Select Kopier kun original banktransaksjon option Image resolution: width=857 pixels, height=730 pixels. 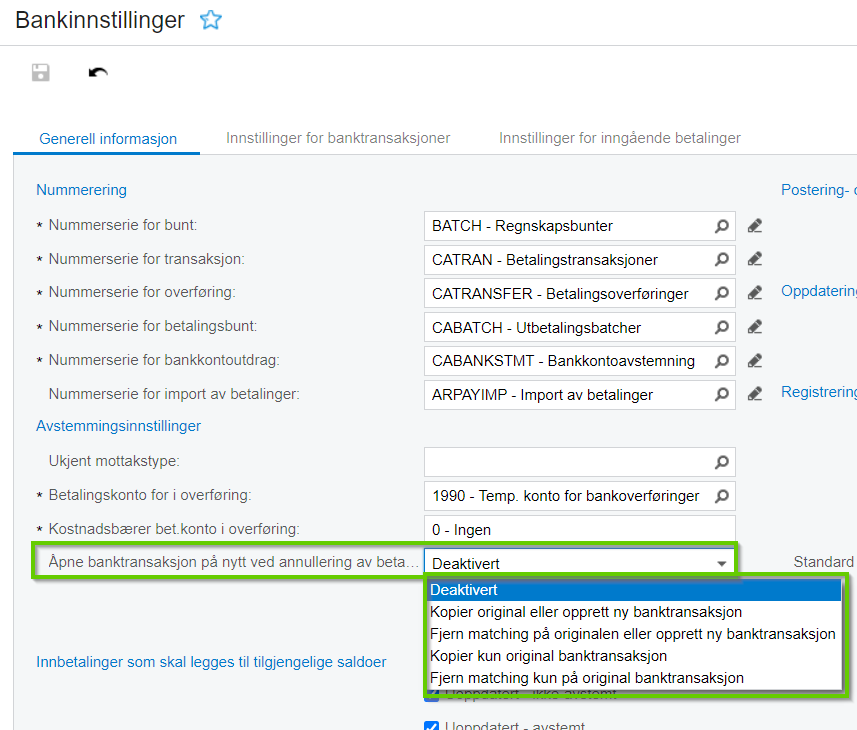(x=548, y=656)
